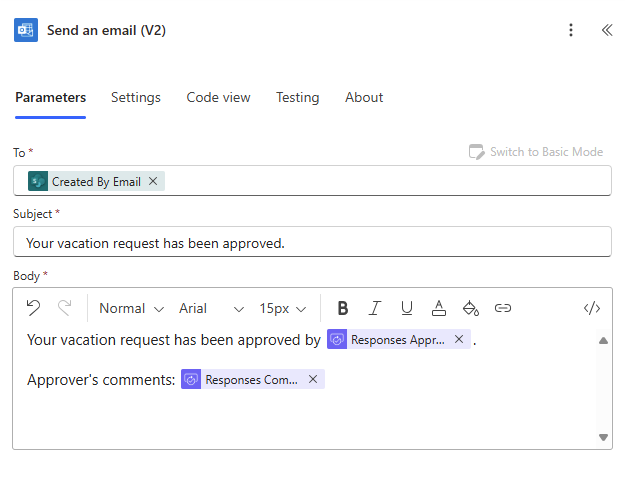Insert a hyperlink with the link icon
Screen dimensions: 625x490
503,308
